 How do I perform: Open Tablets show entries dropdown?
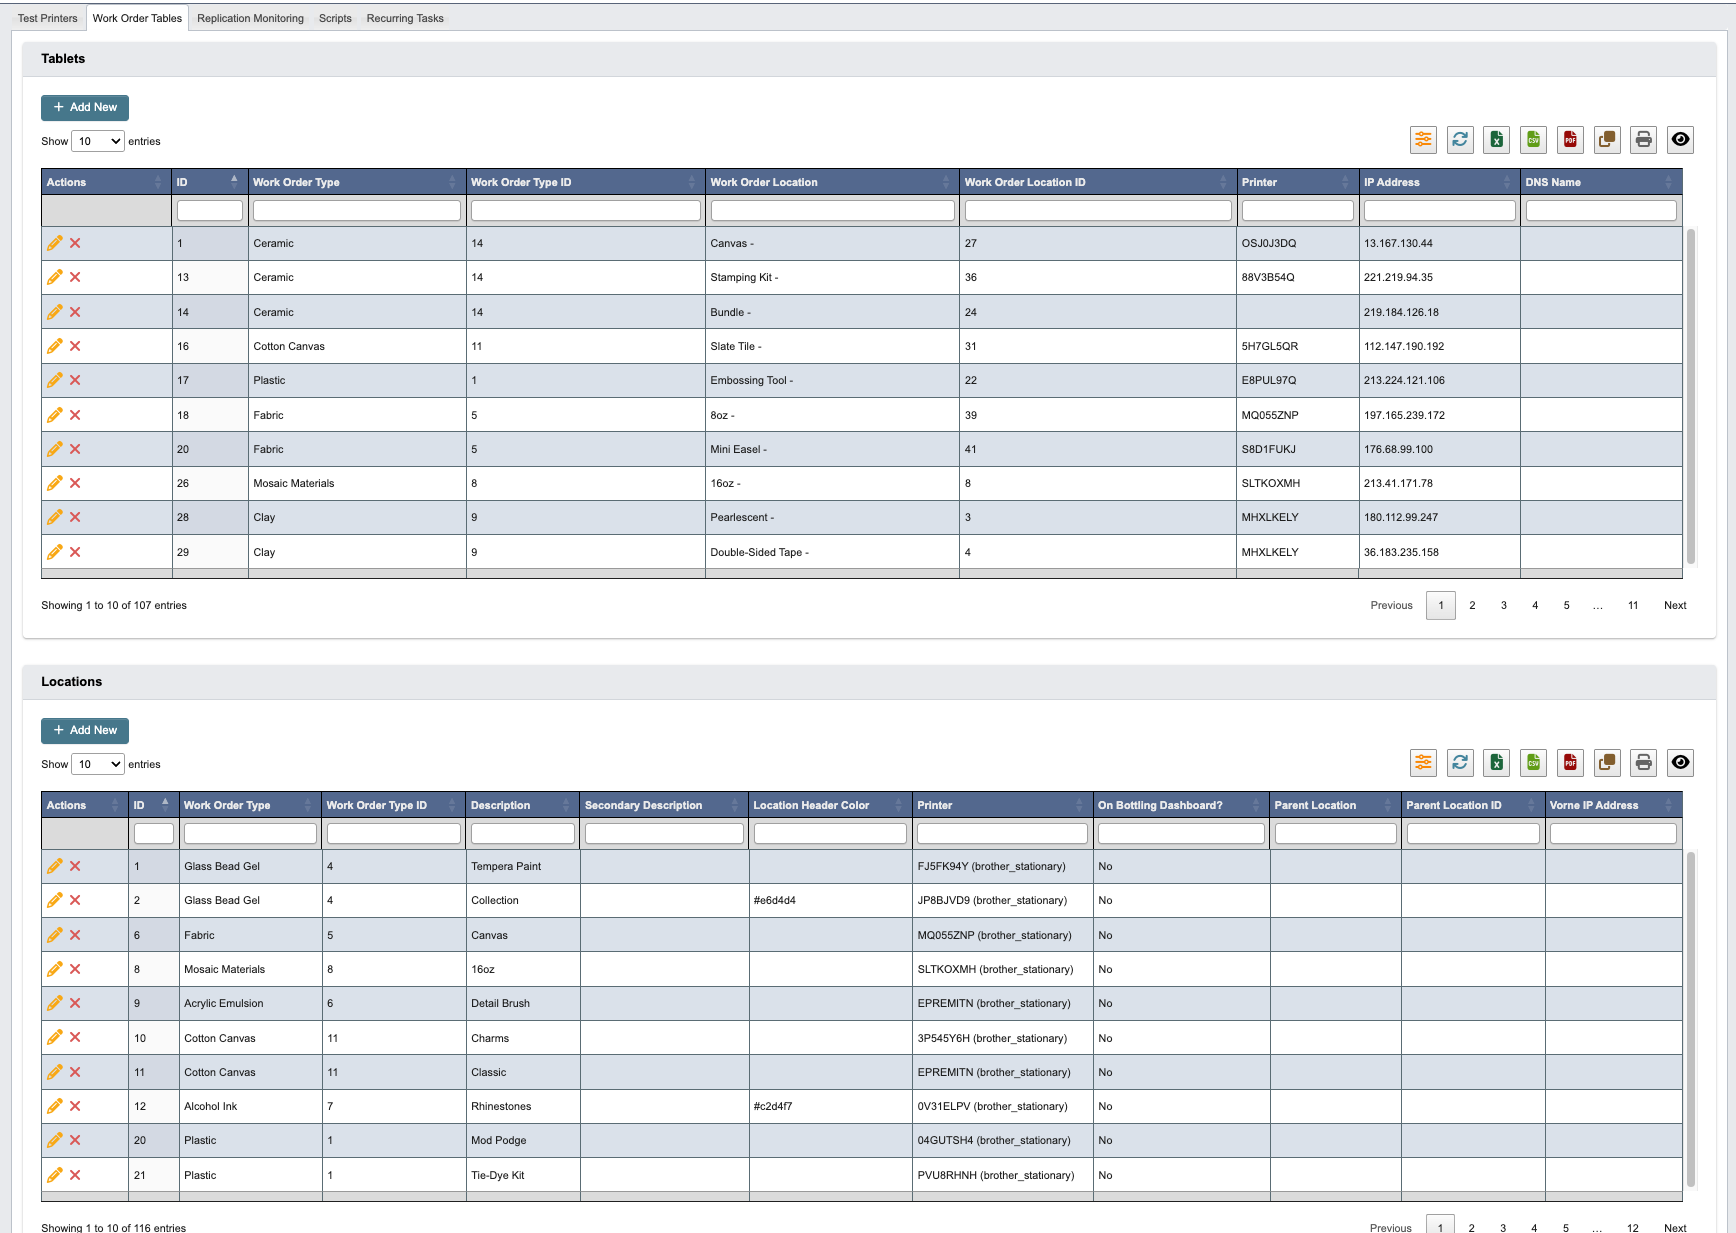(98, 141)
